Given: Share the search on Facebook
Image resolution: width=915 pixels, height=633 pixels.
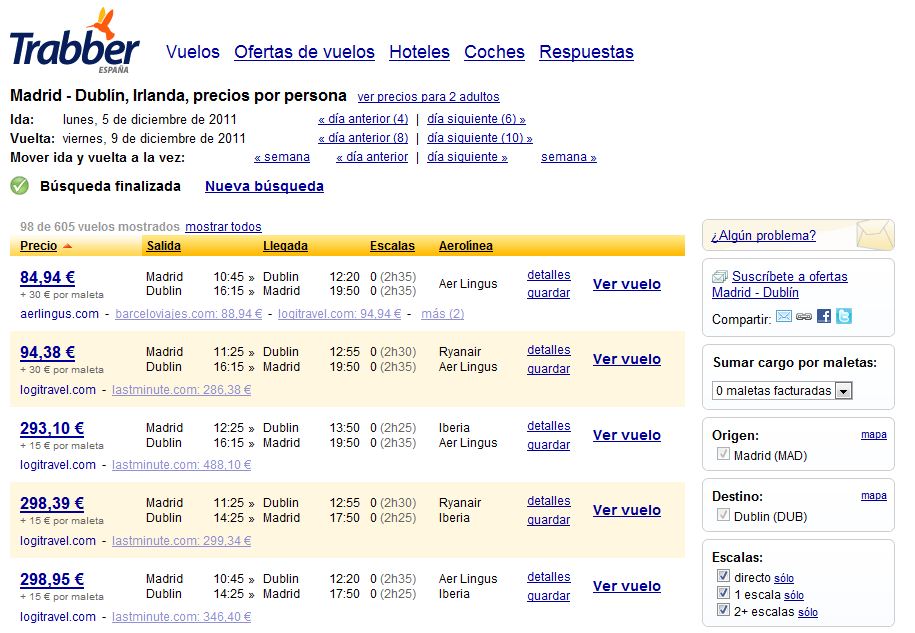Looking at the screenshot, I should 824,316.
